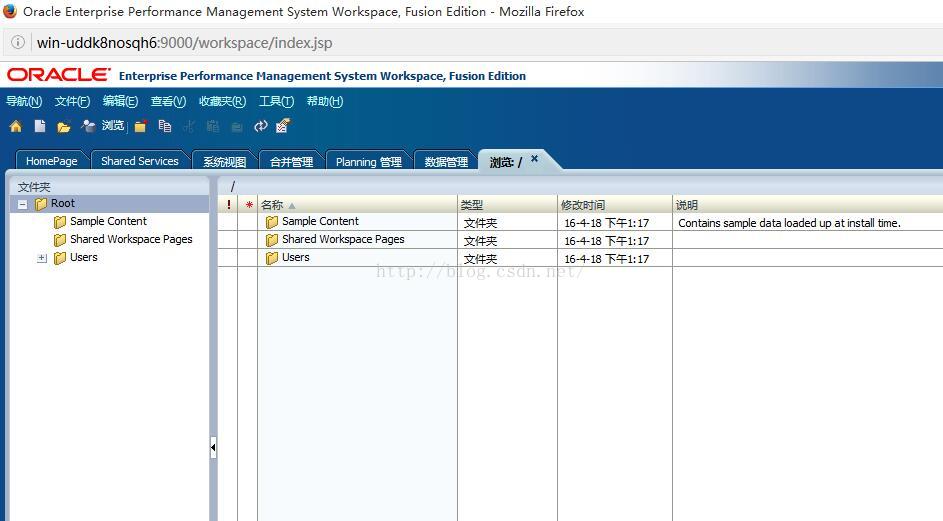
Task: Open the 文件(F) menu
Action: coord(72,101)
